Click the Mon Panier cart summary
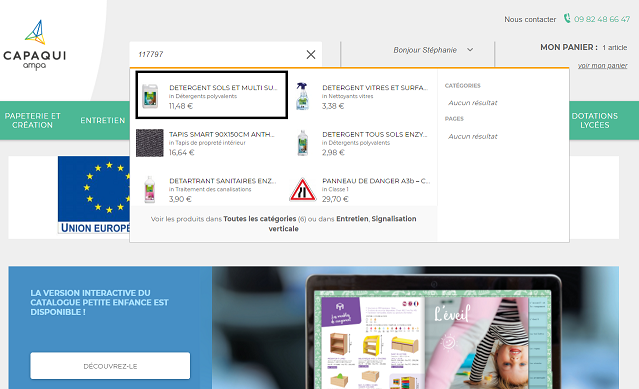 [584, 47]
